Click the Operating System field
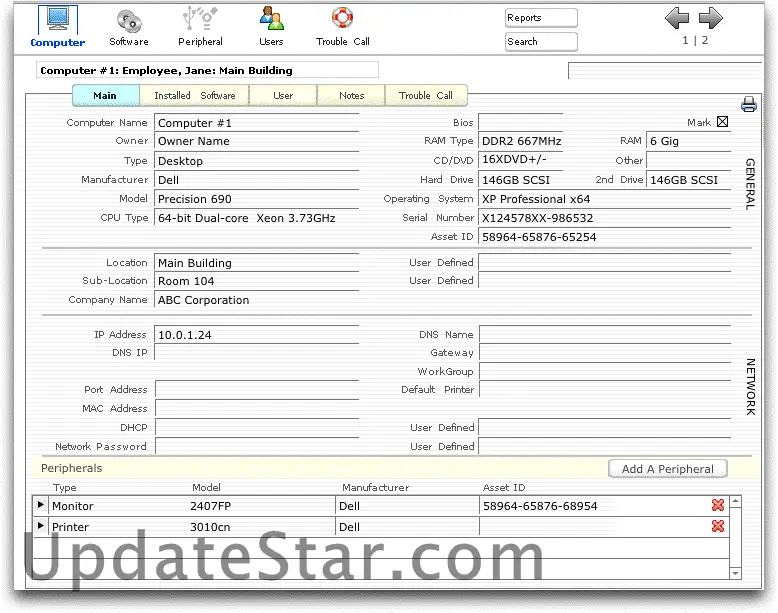Image resolution: width=778 pixels, height=613 pixels. 605,199
